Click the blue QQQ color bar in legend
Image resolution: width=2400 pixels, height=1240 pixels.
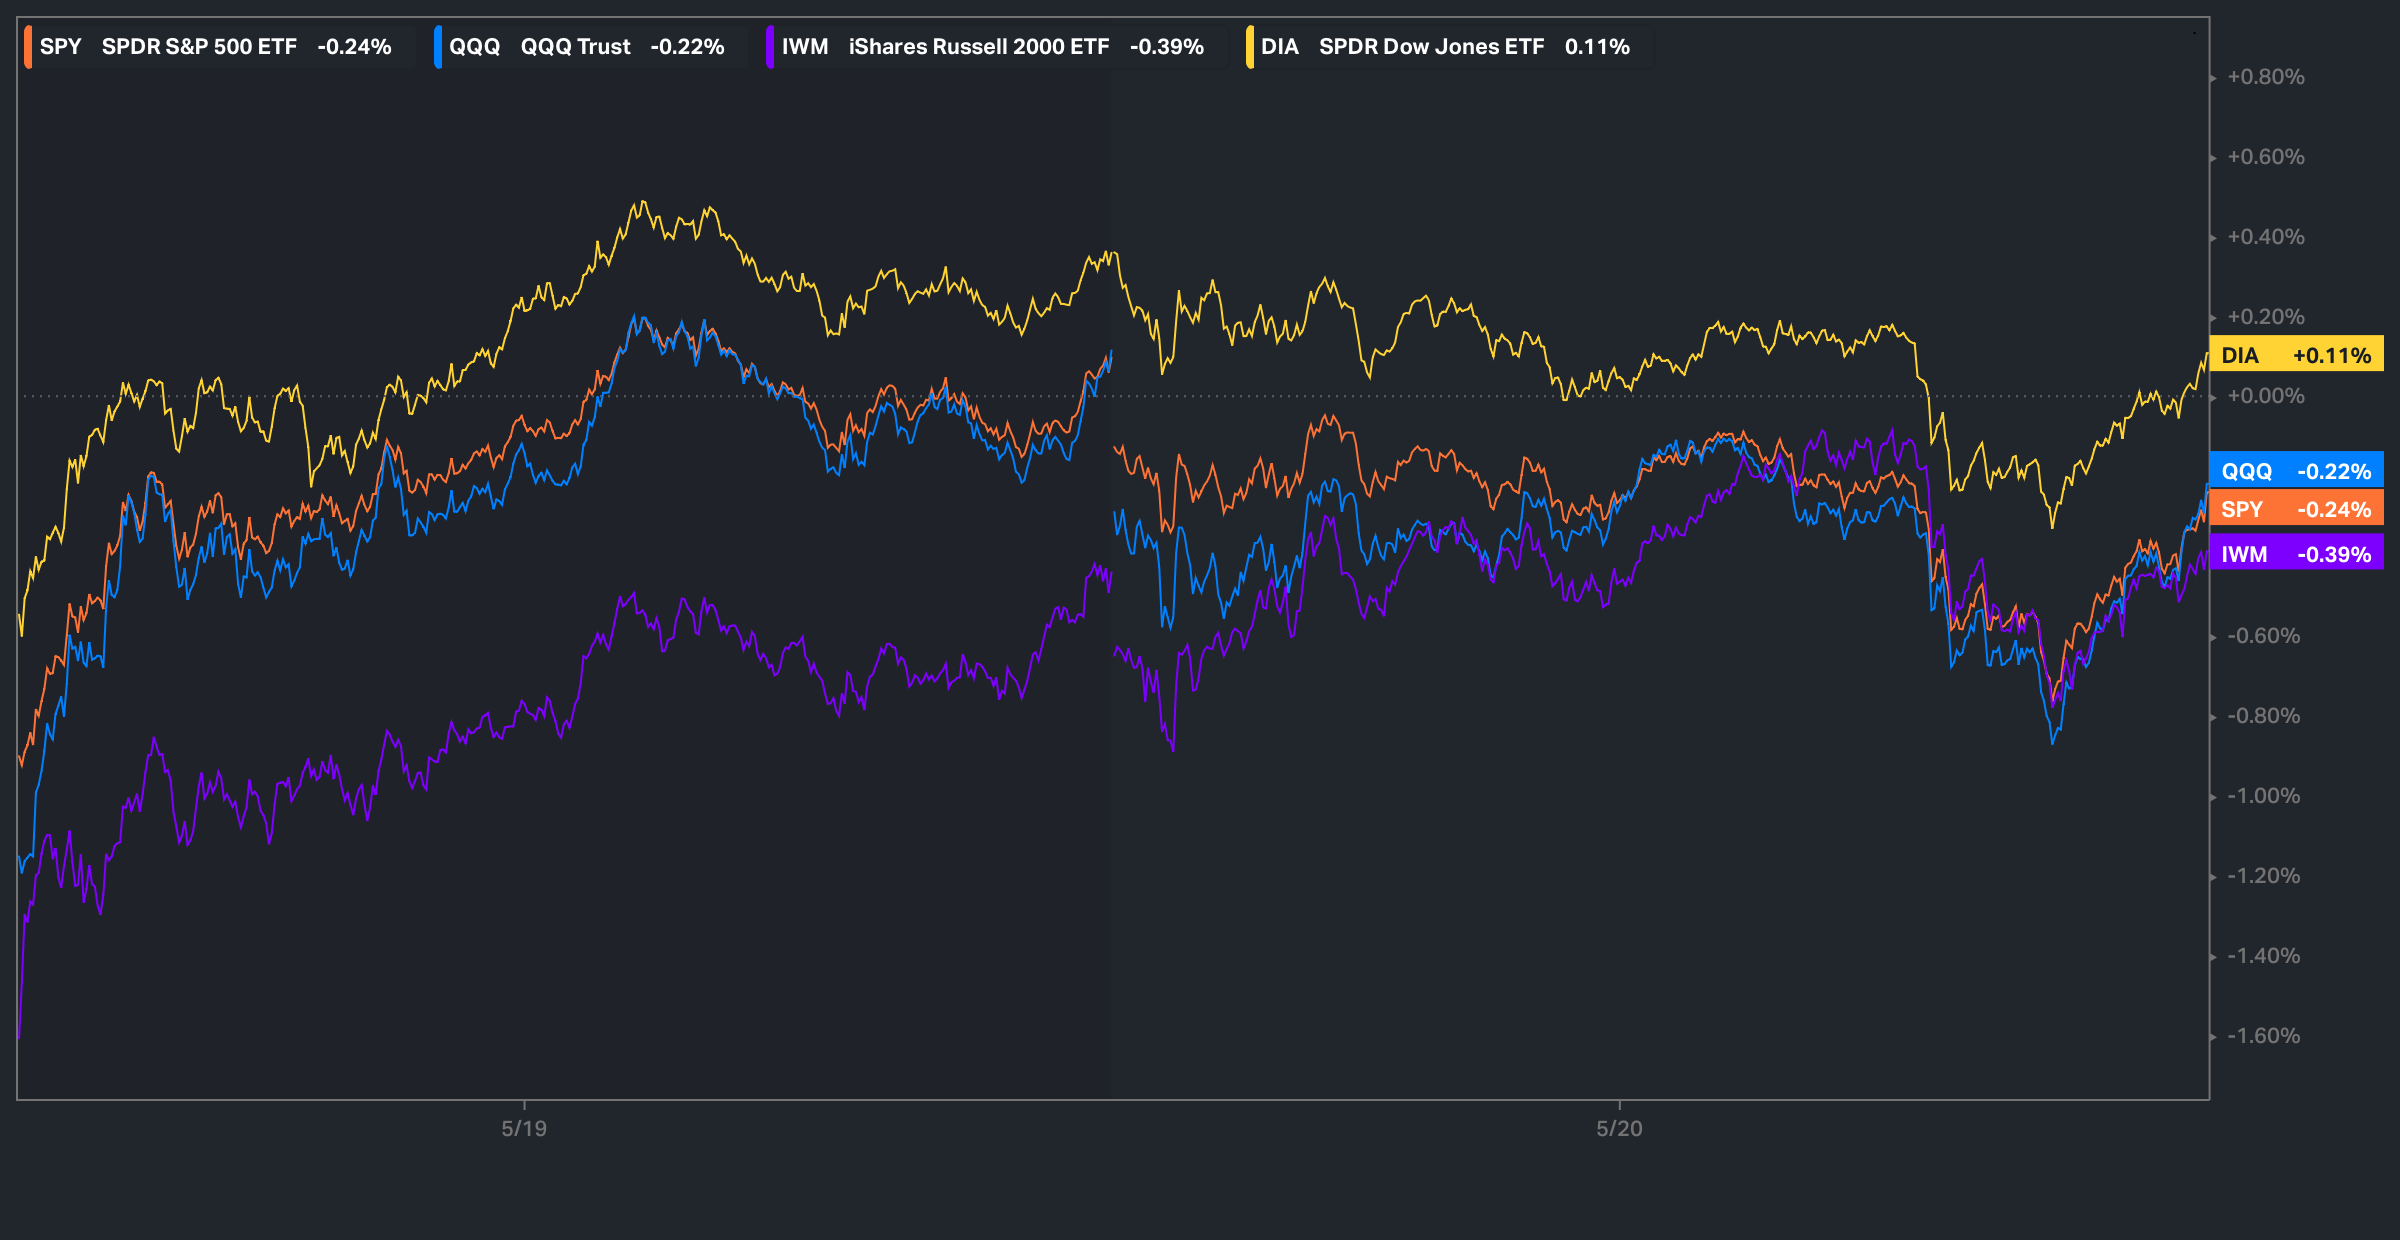click(x=438, y=47)
